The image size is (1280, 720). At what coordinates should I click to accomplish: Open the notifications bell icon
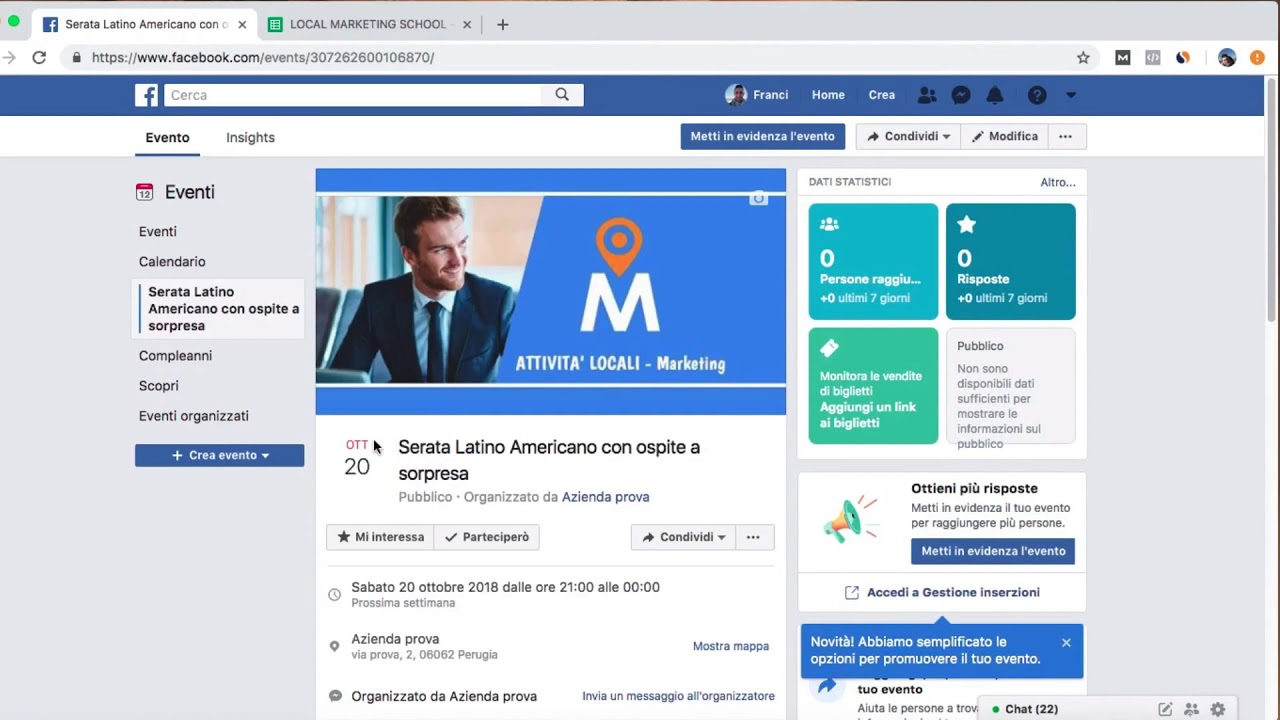point(995,95)
